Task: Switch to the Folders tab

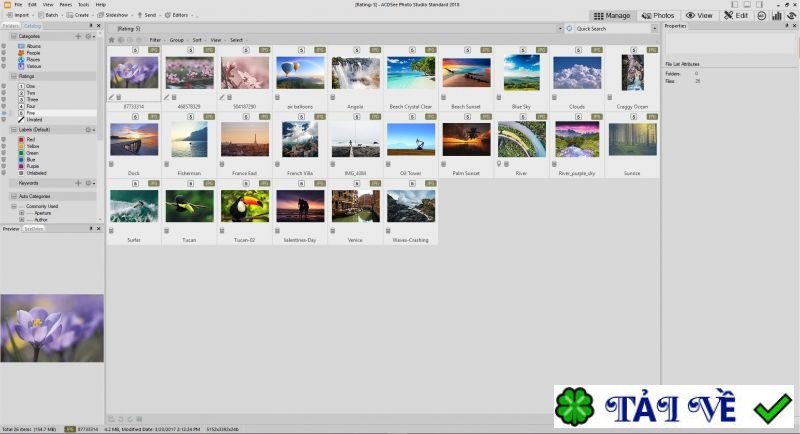Action: click(x=11, y=25)
